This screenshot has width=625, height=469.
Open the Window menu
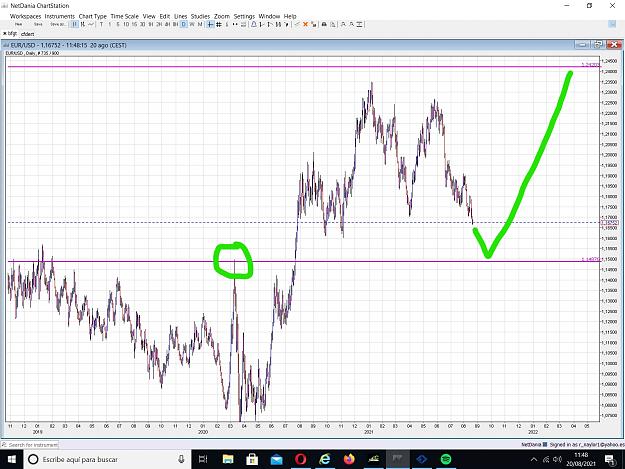tap(269, 16)
